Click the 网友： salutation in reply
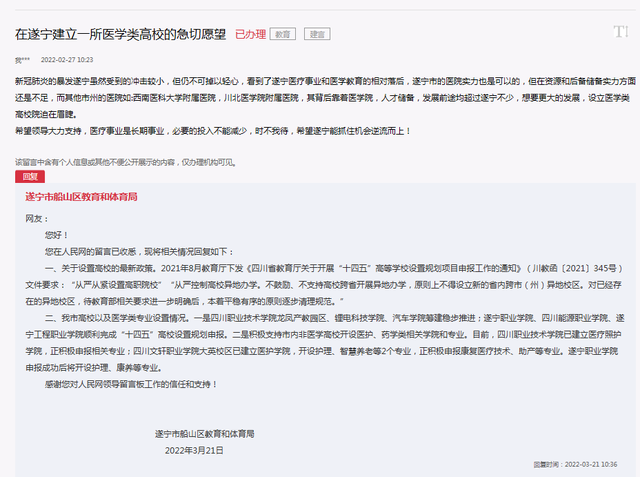This screenshot has width=640, height=477. [x=35, y=217]
